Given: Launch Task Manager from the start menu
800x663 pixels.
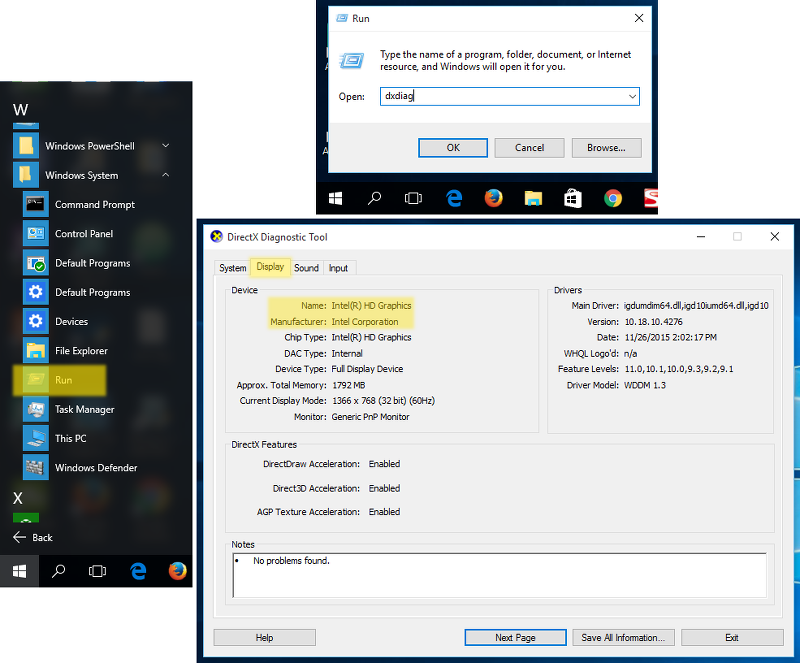Looking at the screenshot, I should [84, 409].
